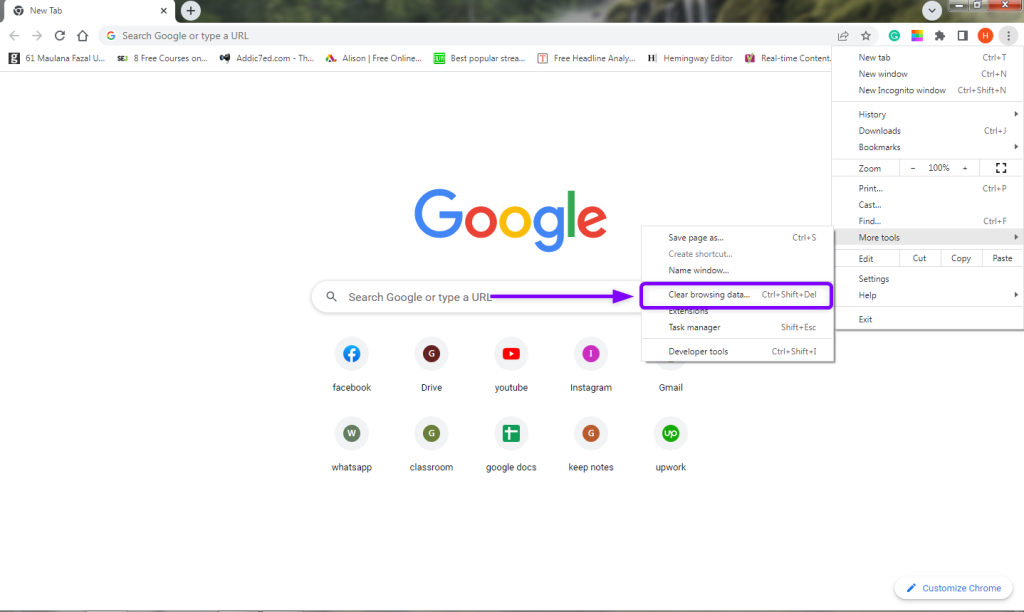Close the New Tab tab
The image size is (1024, 612).
(x=163, y=10)
